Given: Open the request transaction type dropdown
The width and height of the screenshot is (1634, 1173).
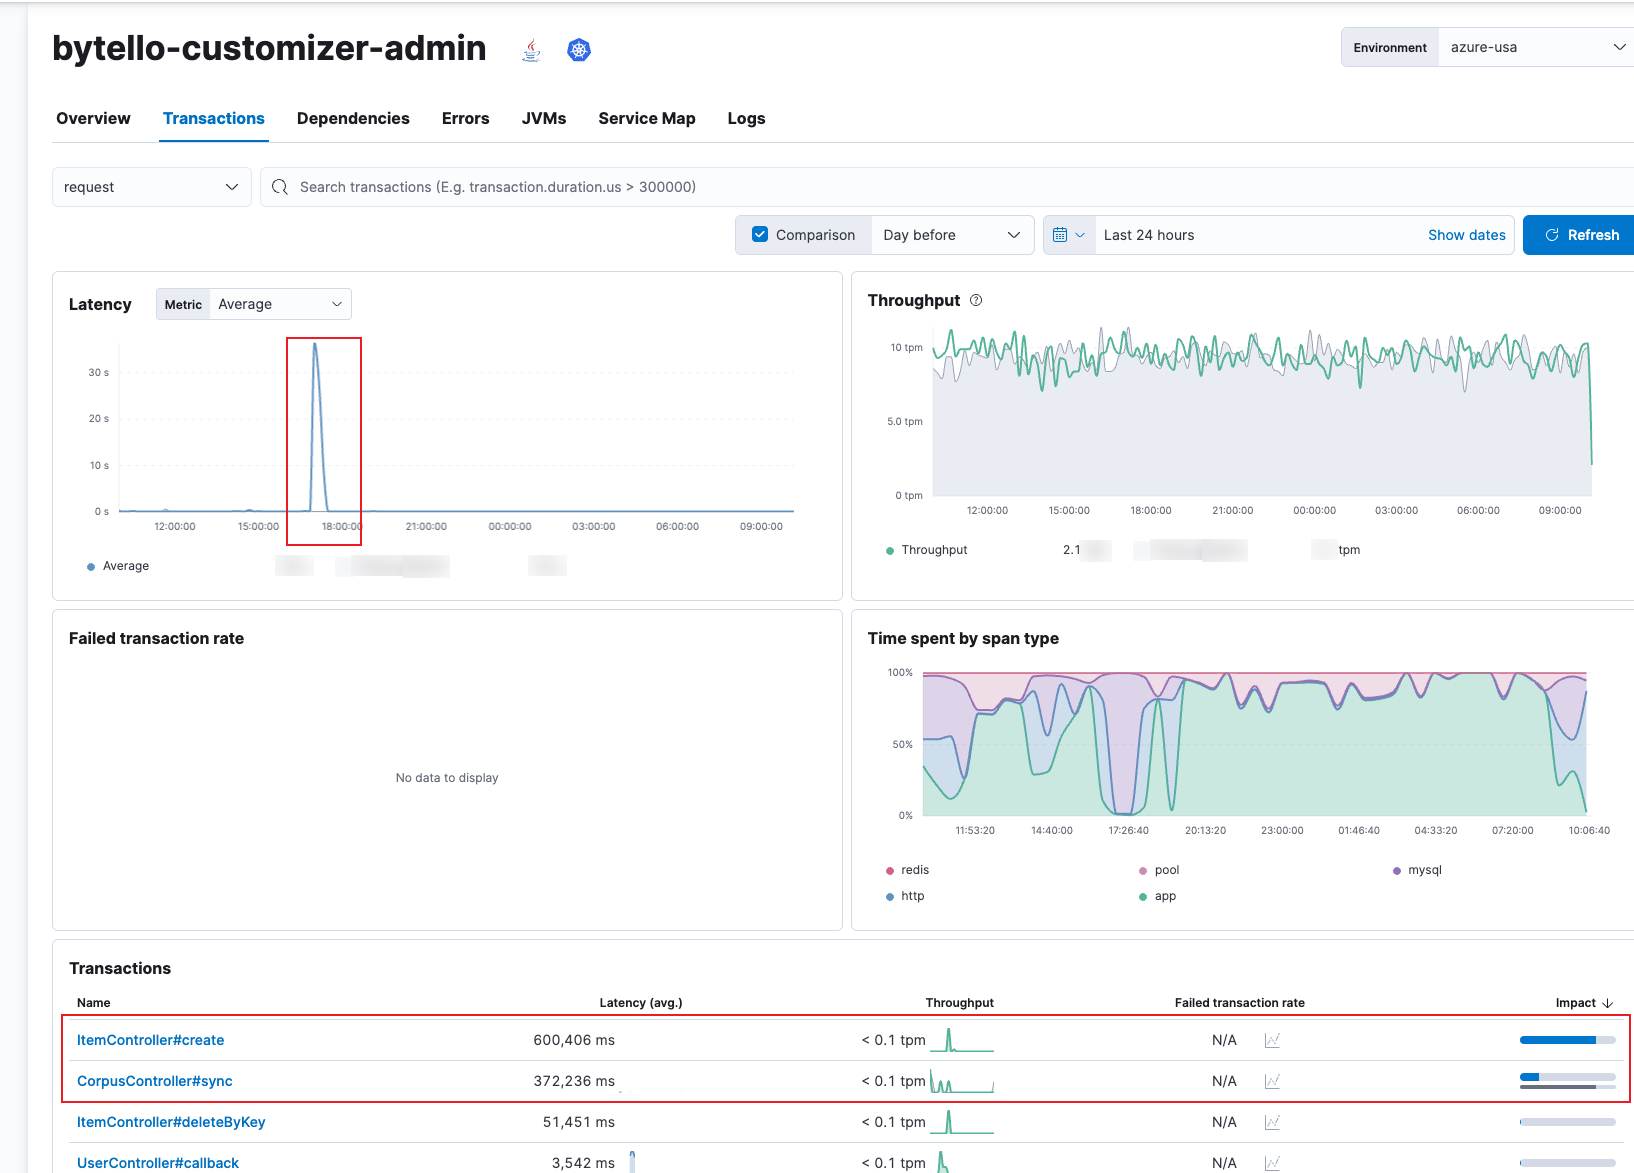Looking at the screenshot, I should point(151,187).
